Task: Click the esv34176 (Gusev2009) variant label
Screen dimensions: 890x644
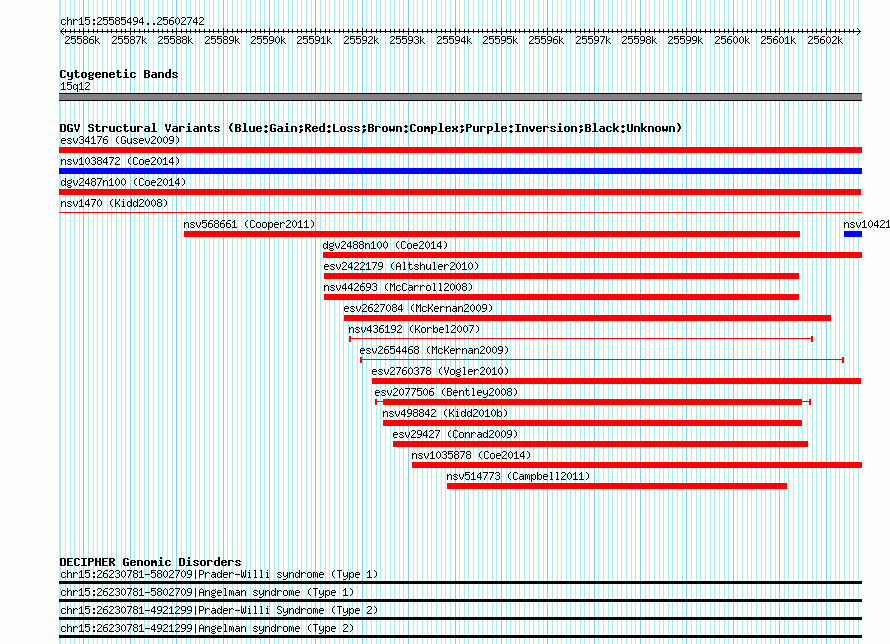Action: click(x=120, y=140)
